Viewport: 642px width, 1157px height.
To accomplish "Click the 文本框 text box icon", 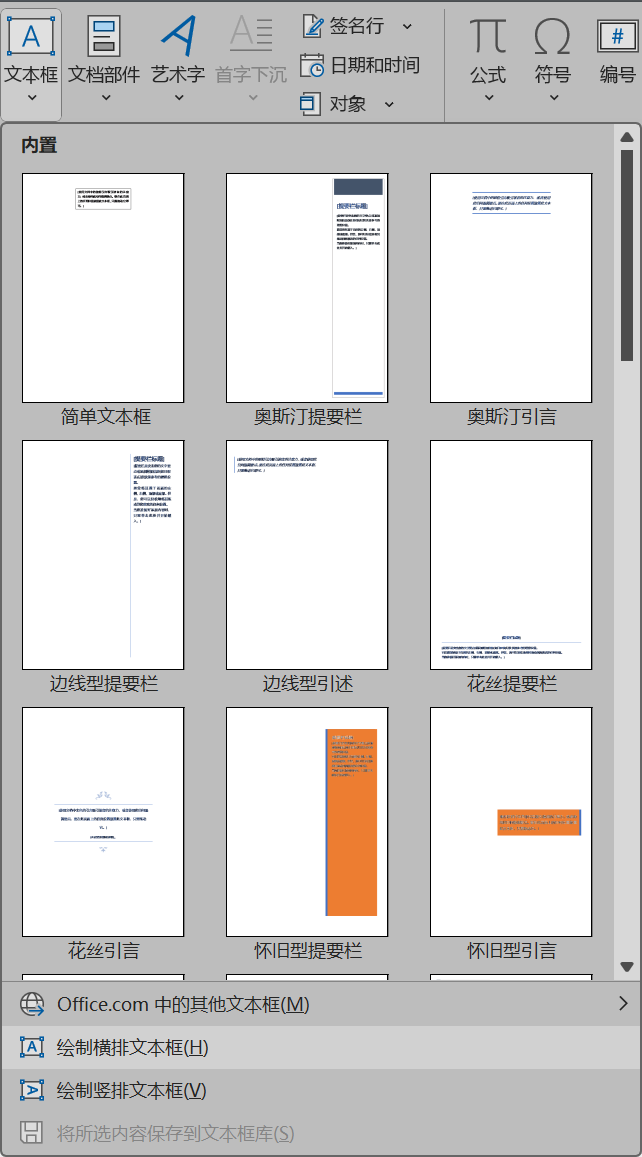I will (x=31, y=35).
